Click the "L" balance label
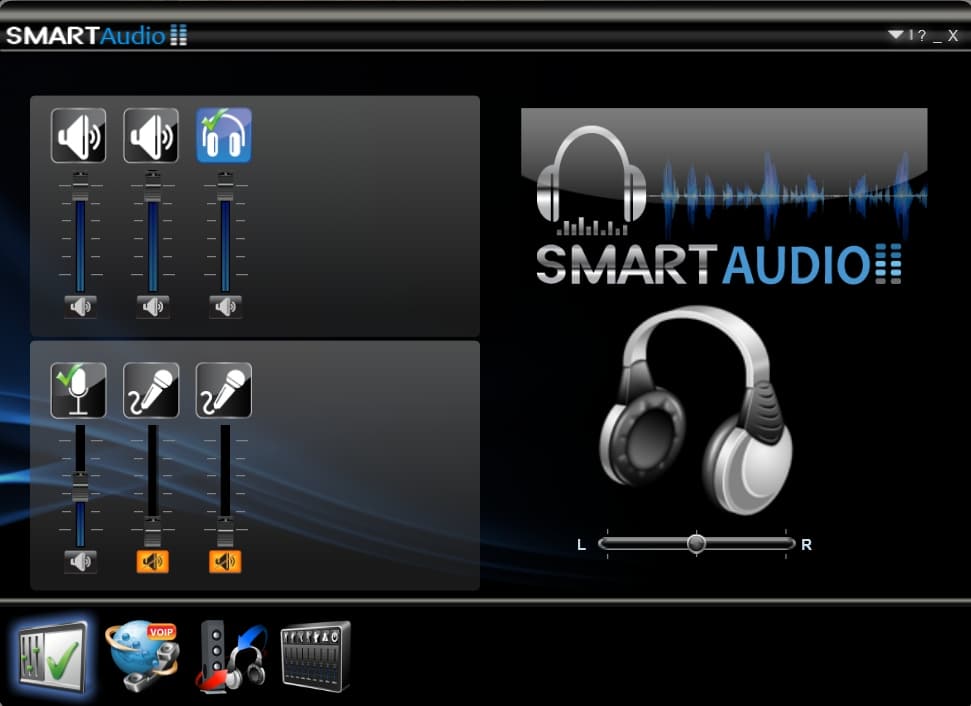 pyautogui.click(x=581, y=545)
